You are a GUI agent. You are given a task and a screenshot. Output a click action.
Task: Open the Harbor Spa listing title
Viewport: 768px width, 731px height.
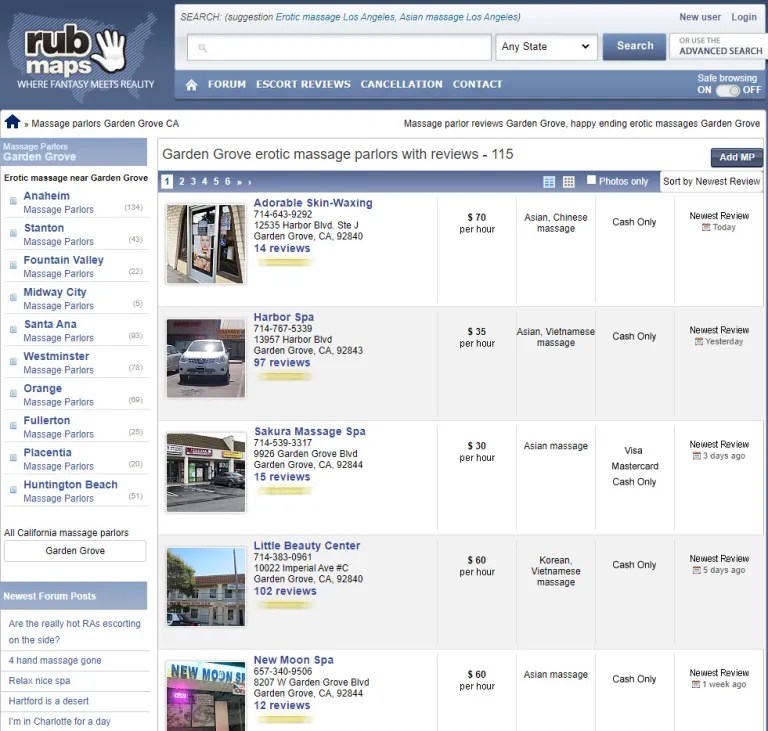(x=284, y=317)
